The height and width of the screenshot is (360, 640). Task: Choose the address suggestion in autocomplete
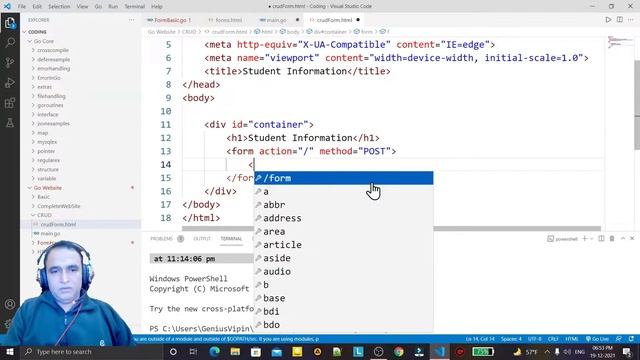click(x=344, y=218)
